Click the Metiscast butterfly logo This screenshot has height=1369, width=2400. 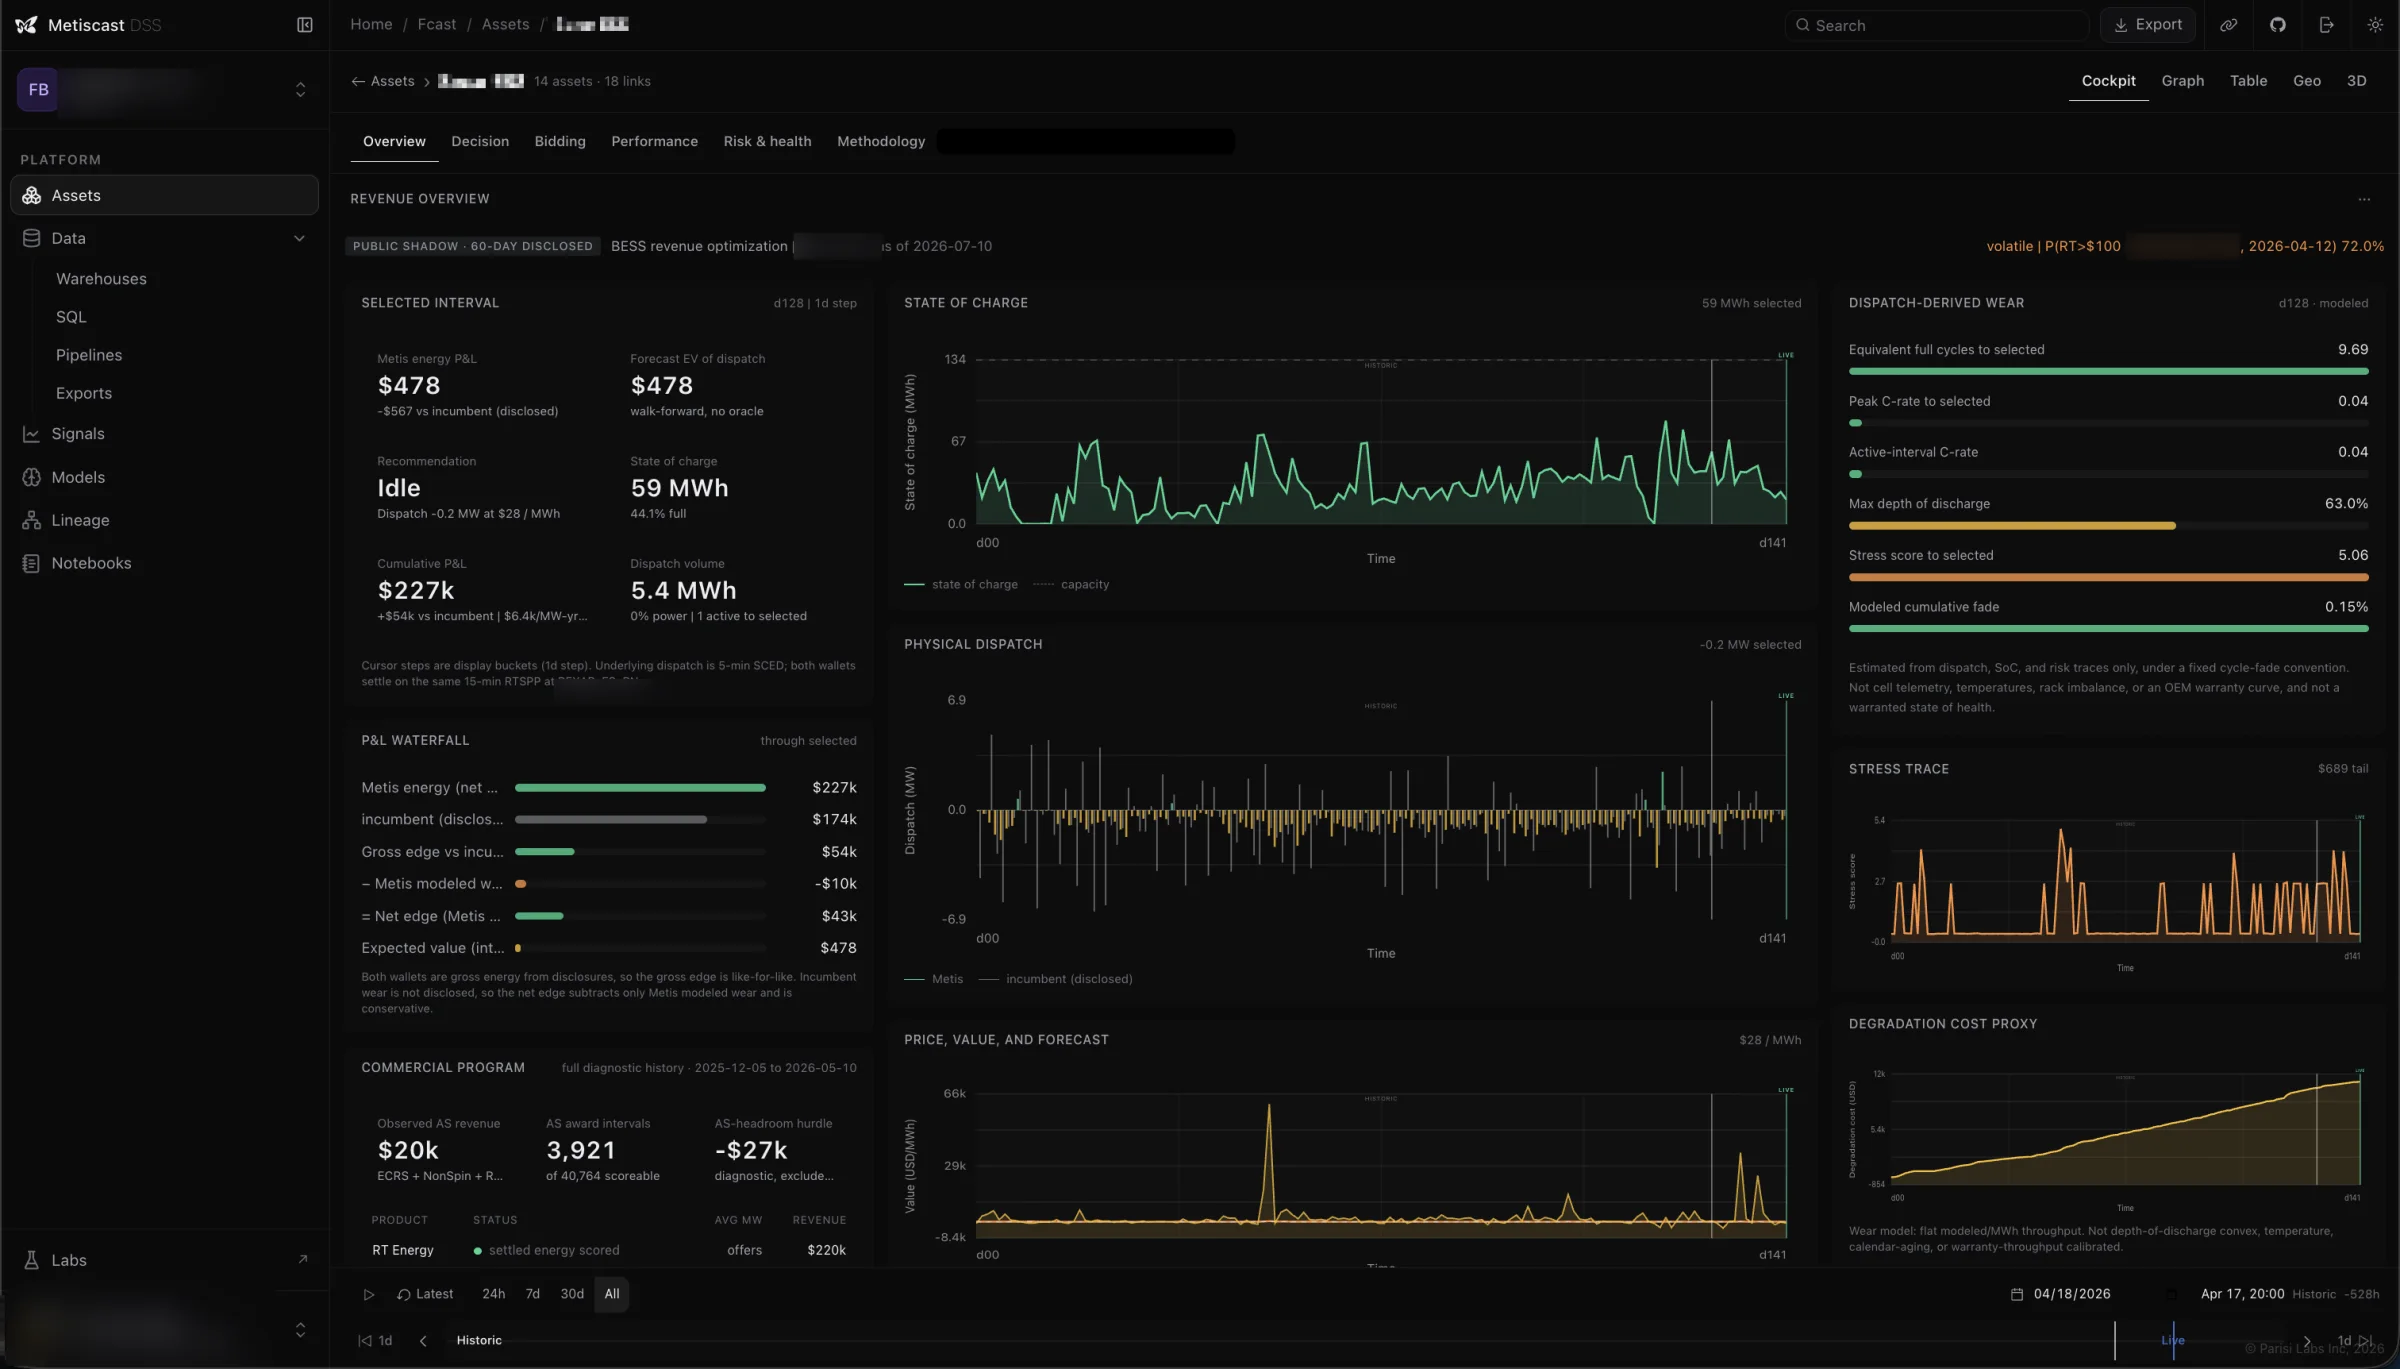point(26,25)
